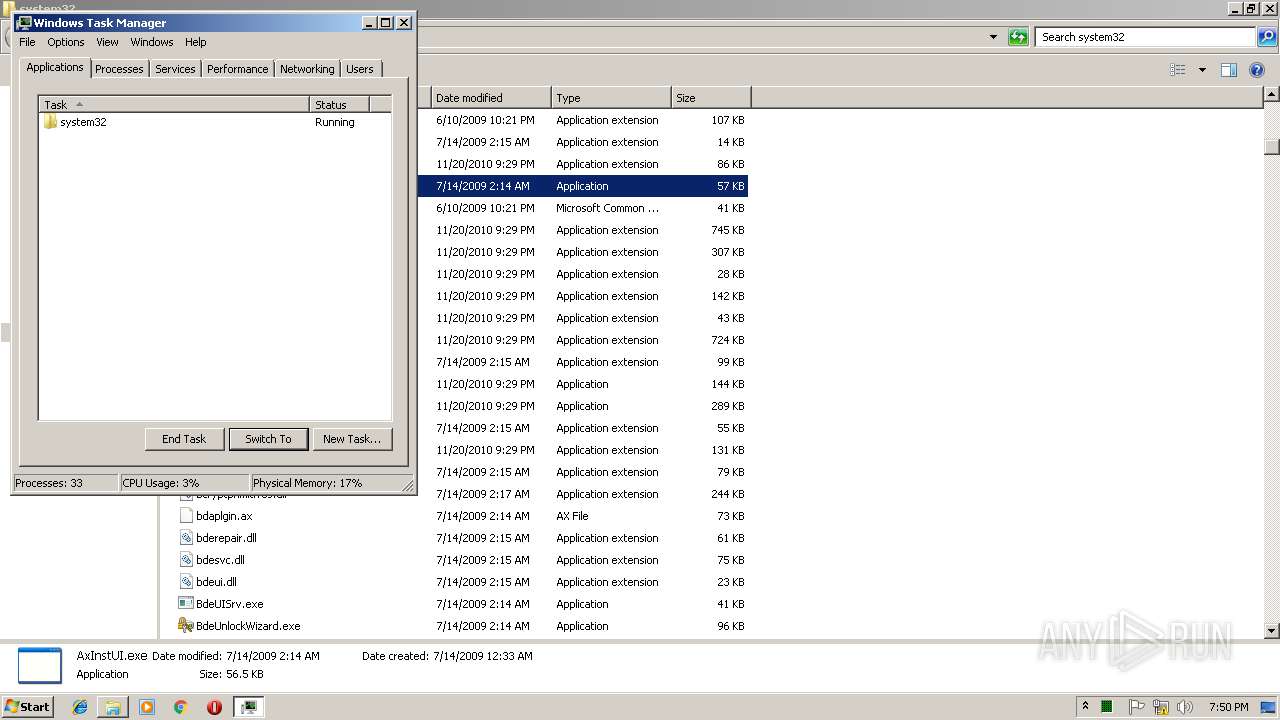Click the End Task button
The height and width of the screenshot is (720, 1280).
click(x=184, y=439)
